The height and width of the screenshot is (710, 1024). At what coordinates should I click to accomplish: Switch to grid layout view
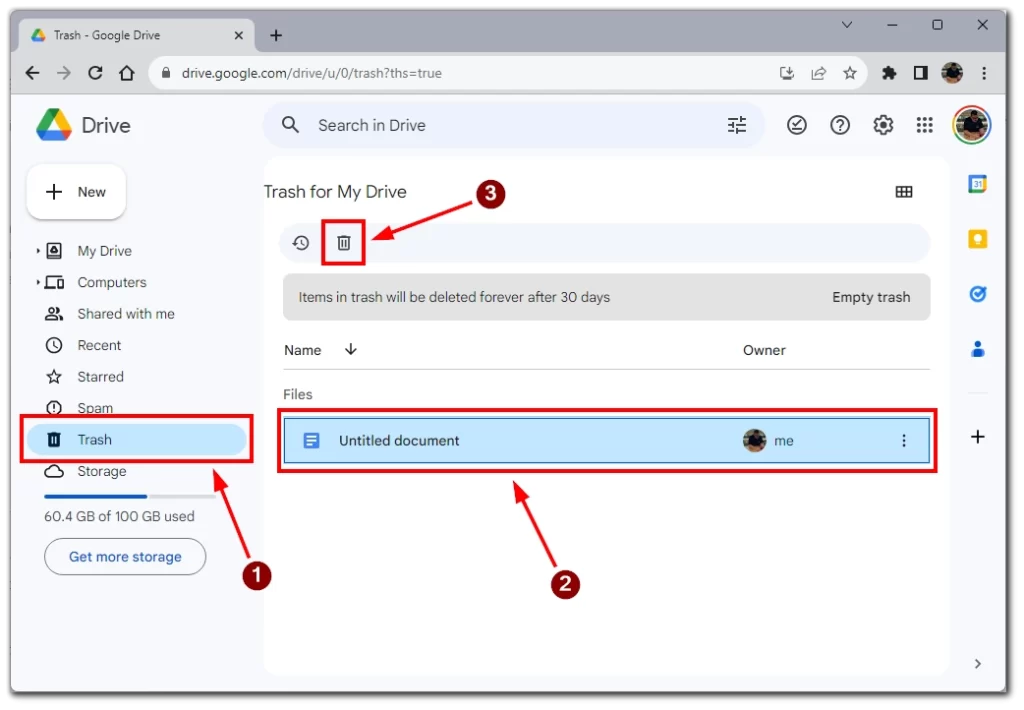click(x=904, y=191)
